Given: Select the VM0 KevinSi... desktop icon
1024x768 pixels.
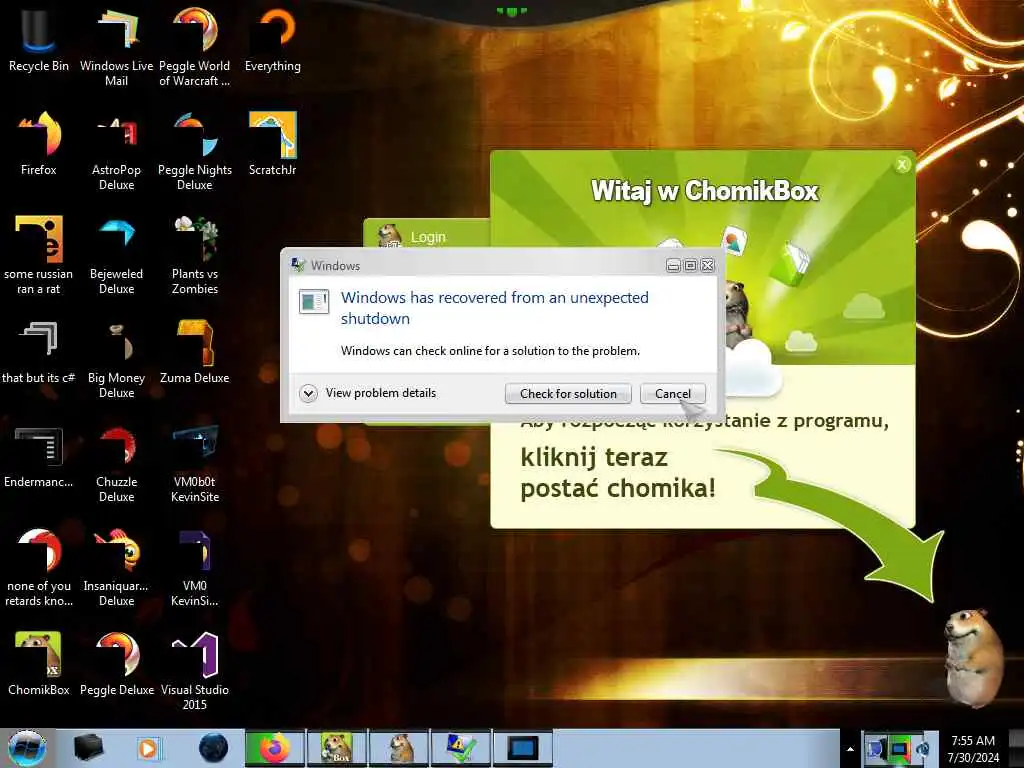Looking at the screenshot, I should pyautogui.click(x=195, y=566).
